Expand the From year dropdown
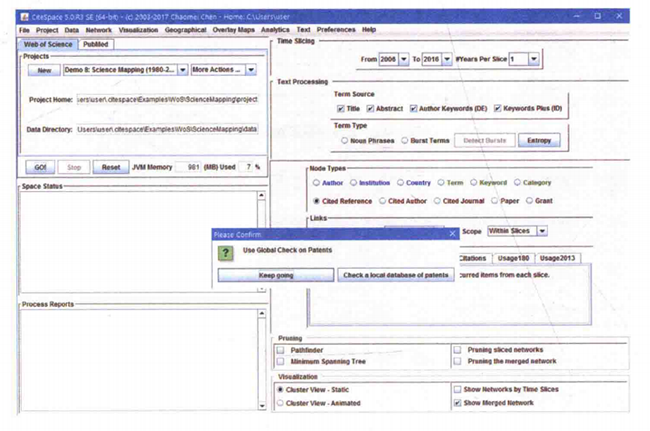This screenshot has width=650, height=431. pos(403,60)
